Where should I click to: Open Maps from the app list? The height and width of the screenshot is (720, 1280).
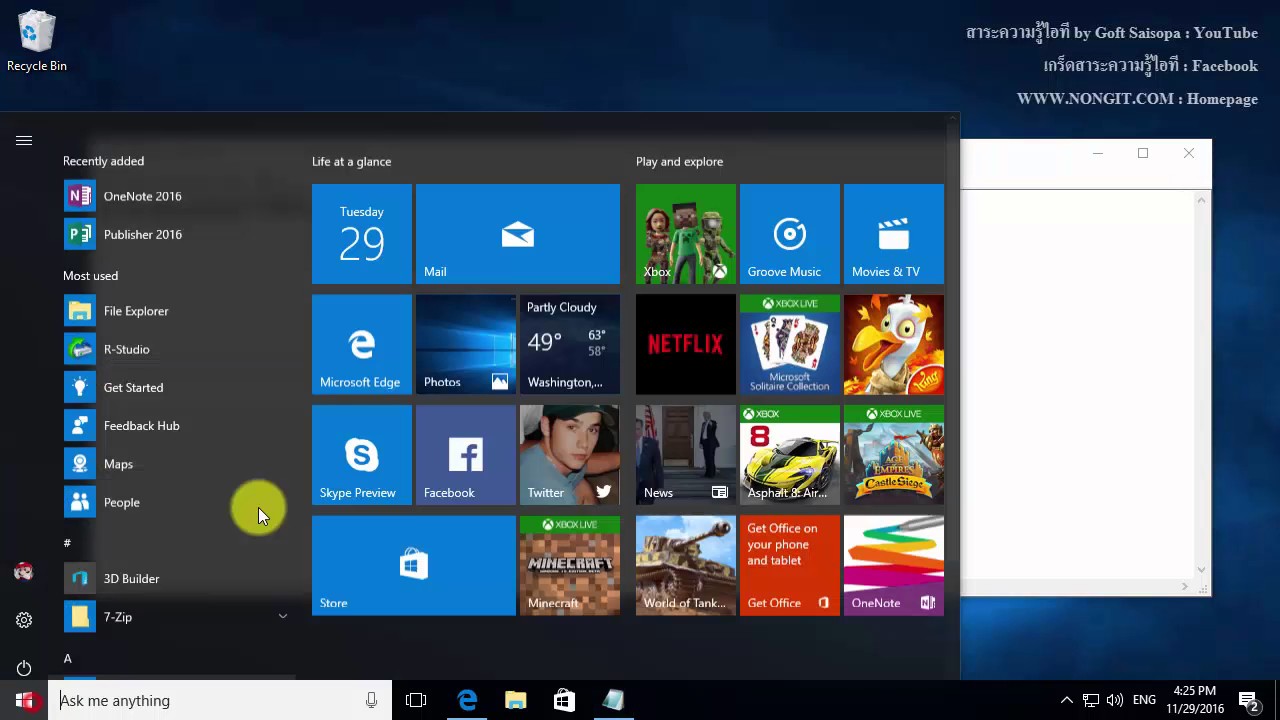pyautogui.click(x=179, y=464)
